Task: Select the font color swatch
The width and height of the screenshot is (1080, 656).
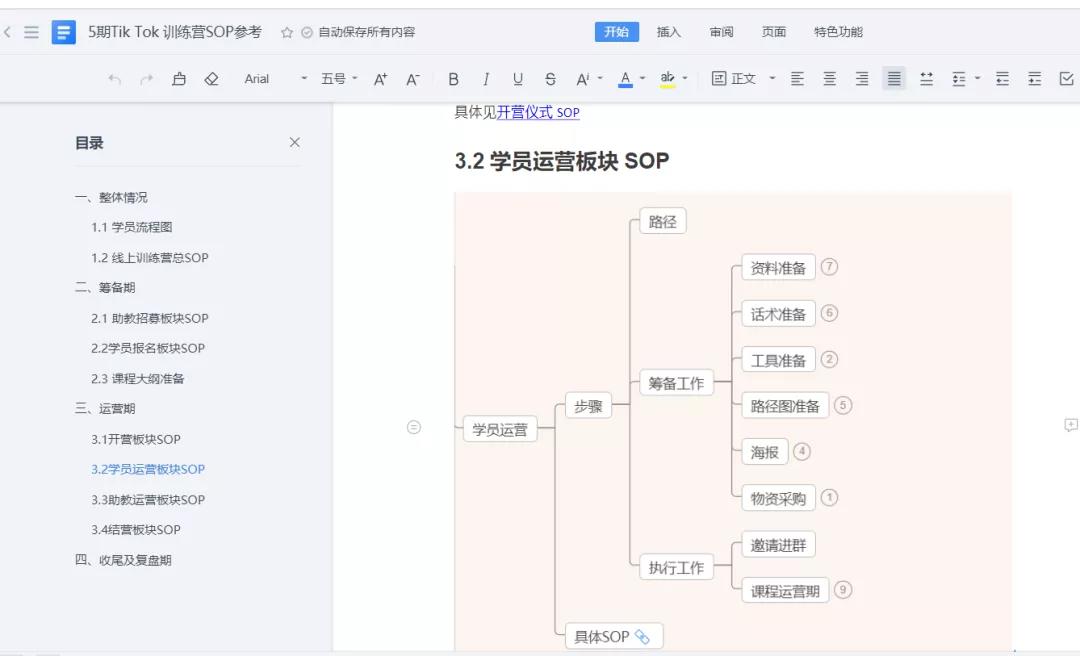Action: (625, 79)
